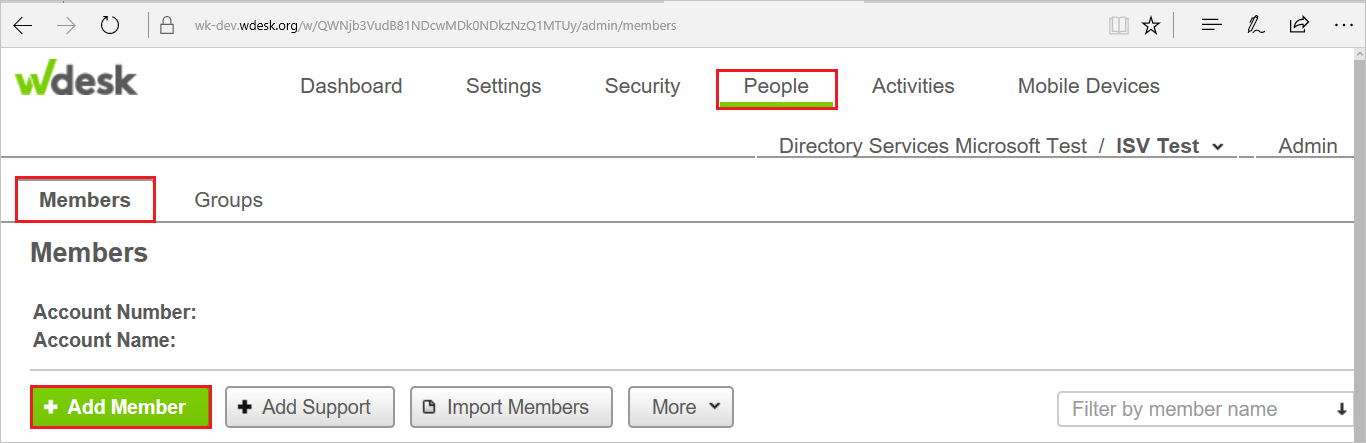Image resolution: width=1366 pixels, height=443 pixels.
Task: Open the More dropdown button
Action: (x=681, y=407)
